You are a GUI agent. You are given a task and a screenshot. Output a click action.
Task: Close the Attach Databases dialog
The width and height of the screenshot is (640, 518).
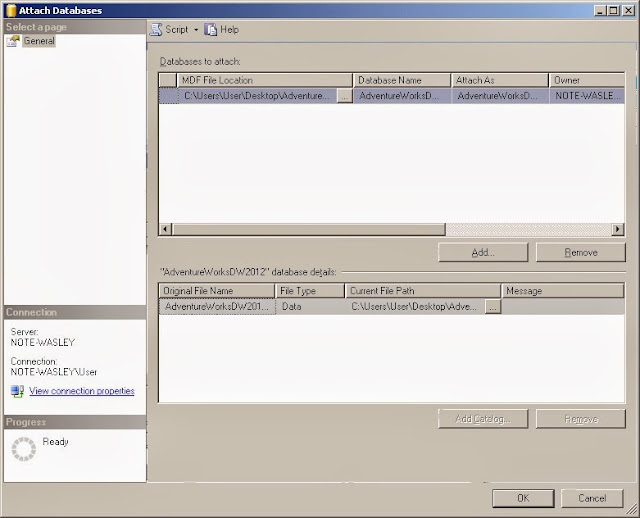[629, 11]
